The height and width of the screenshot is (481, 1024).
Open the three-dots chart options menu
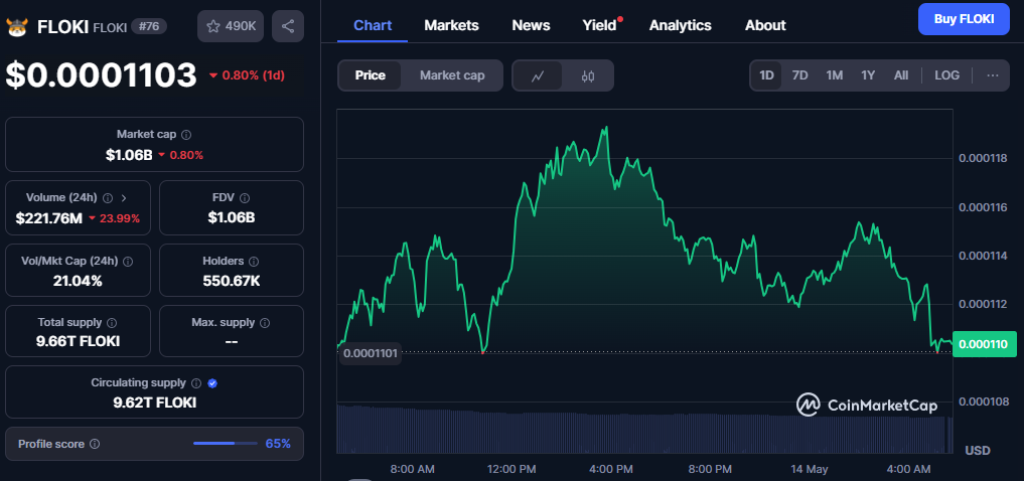(x=993, y=75)
